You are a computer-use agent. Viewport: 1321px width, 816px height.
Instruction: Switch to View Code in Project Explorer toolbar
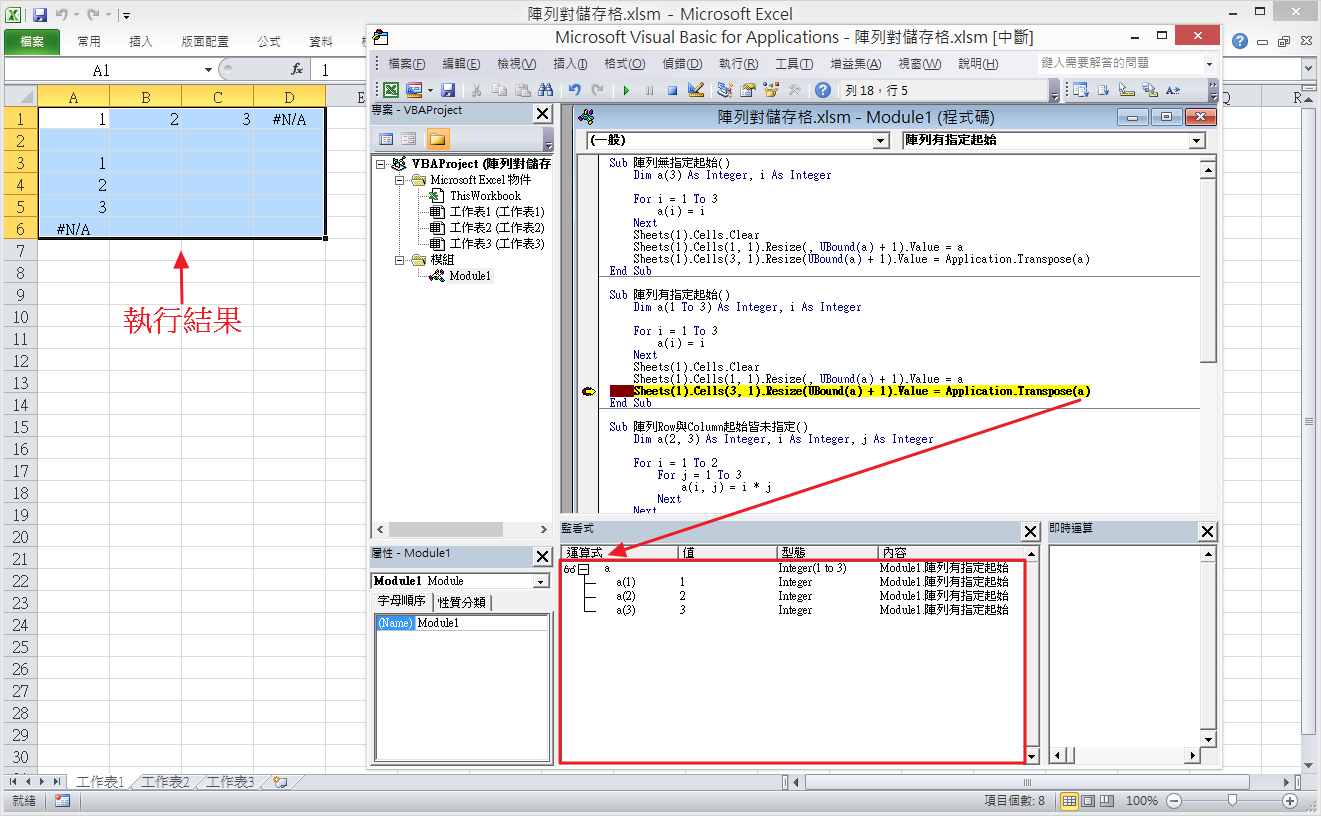pos(388,138)
